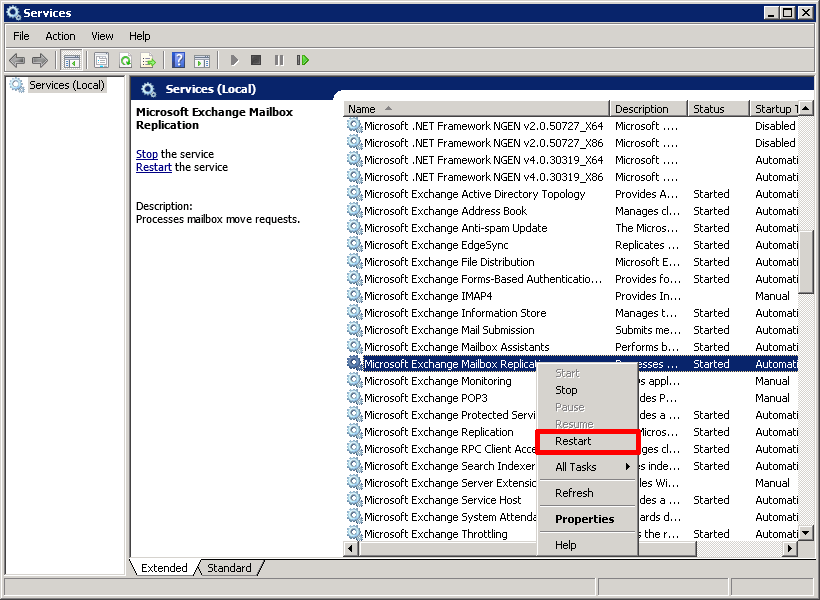Click the Export List toolbar icon
Screen dimensions: 820x600
click(149, 60)
